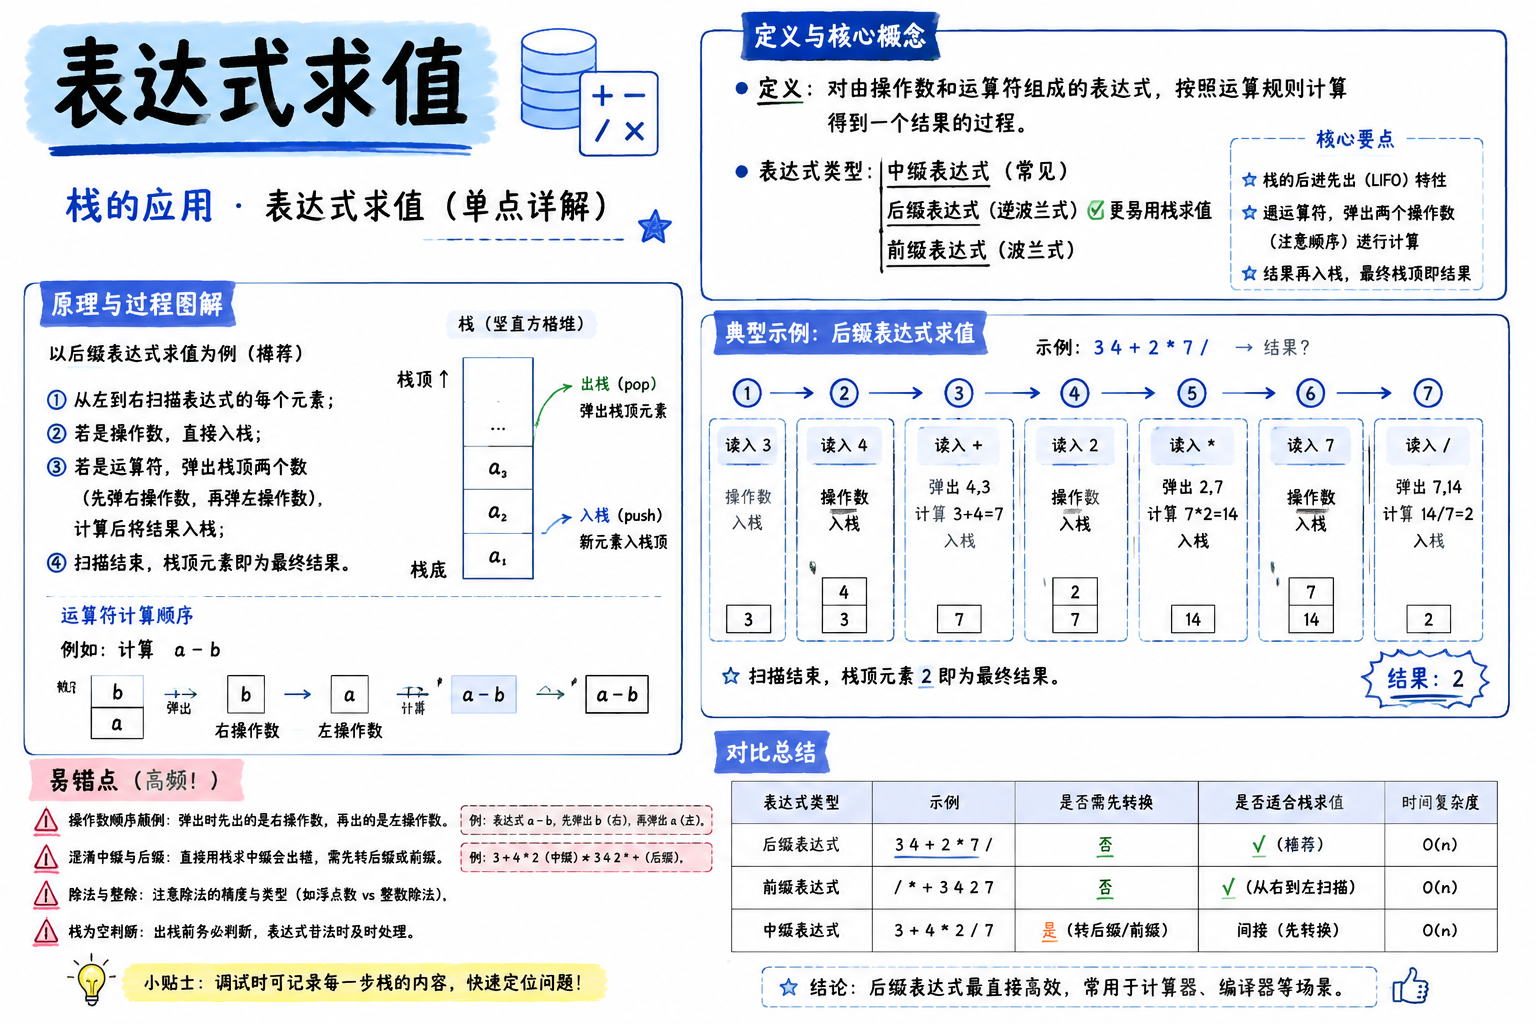Click step circle 4 in the postfix example
Image resolution: width=1536 pixels, height=1024 pixels.
click(x=1075, y=393)
